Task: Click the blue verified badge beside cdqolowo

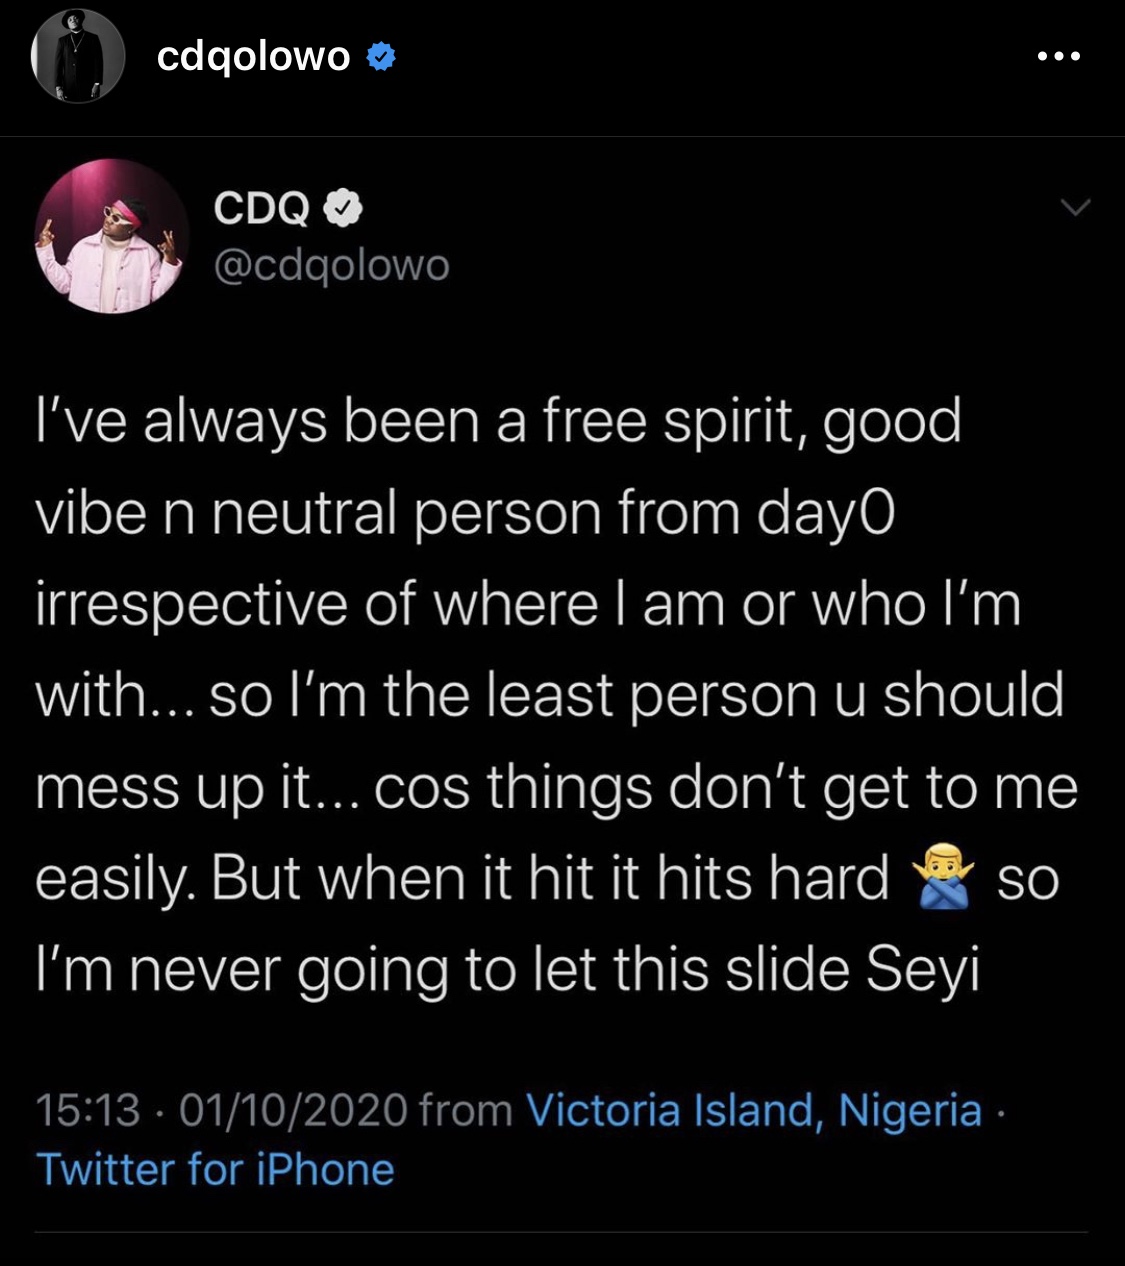Action: [381, 58]
